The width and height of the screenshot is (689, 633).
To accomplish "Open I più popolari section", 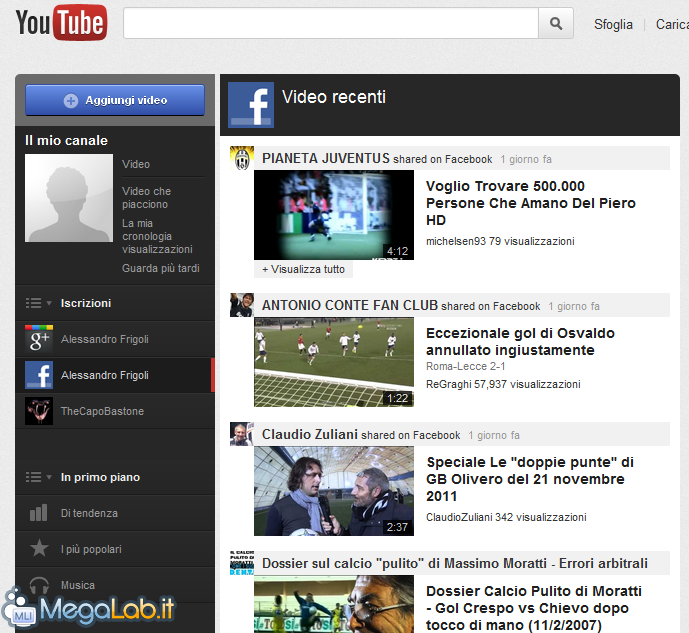I will [x=115, y=549].
